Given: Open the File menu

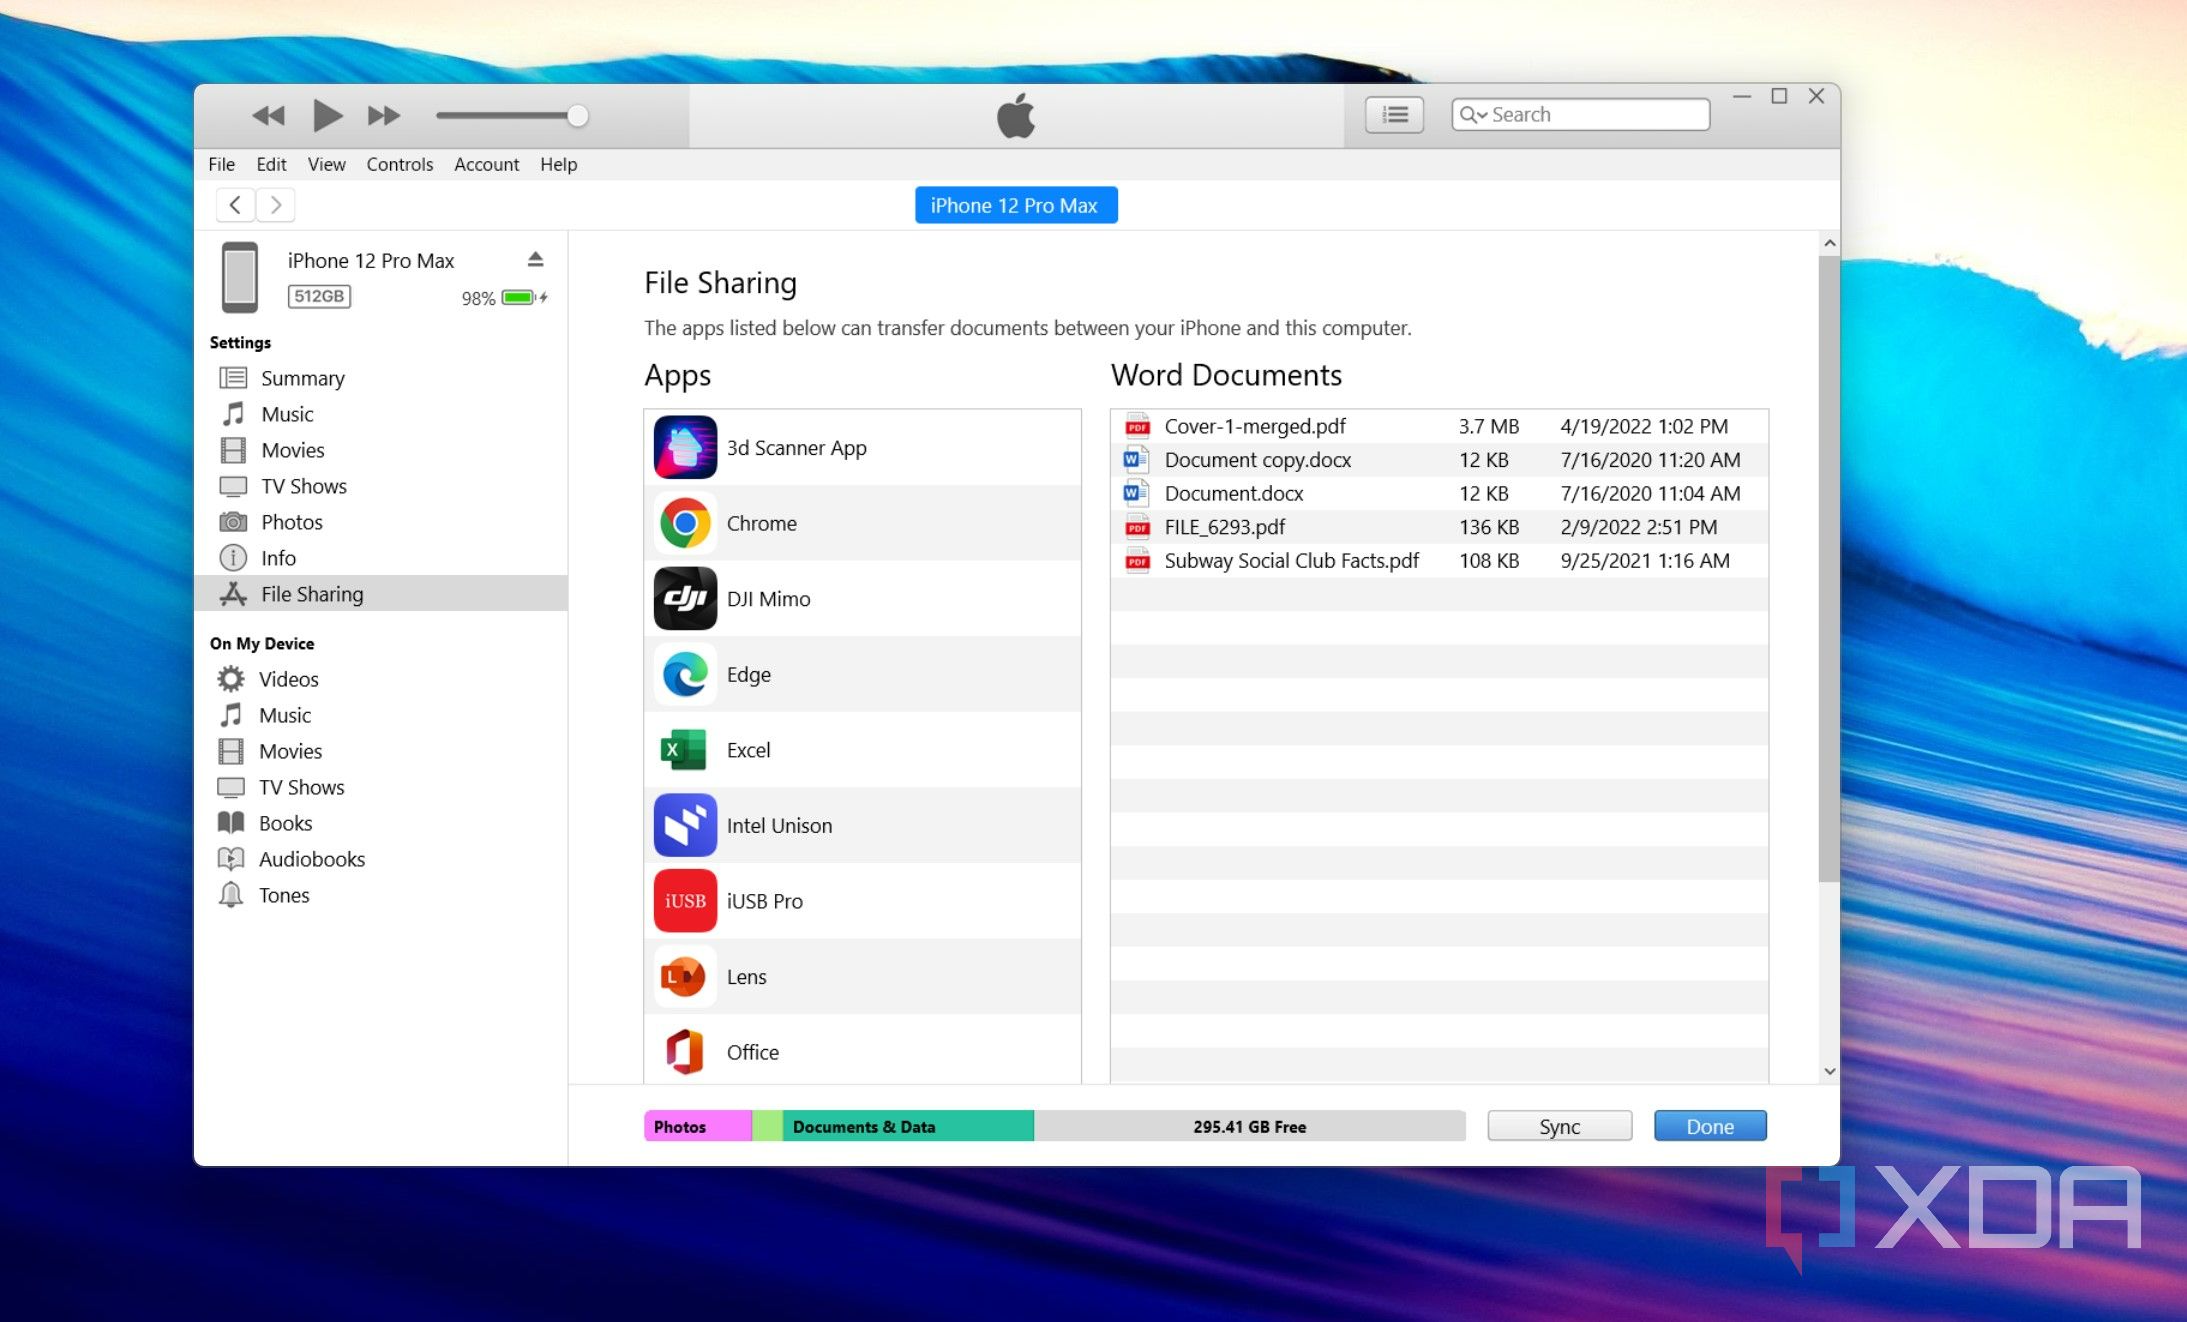Looking at the screenshot, I should (223, 164).
